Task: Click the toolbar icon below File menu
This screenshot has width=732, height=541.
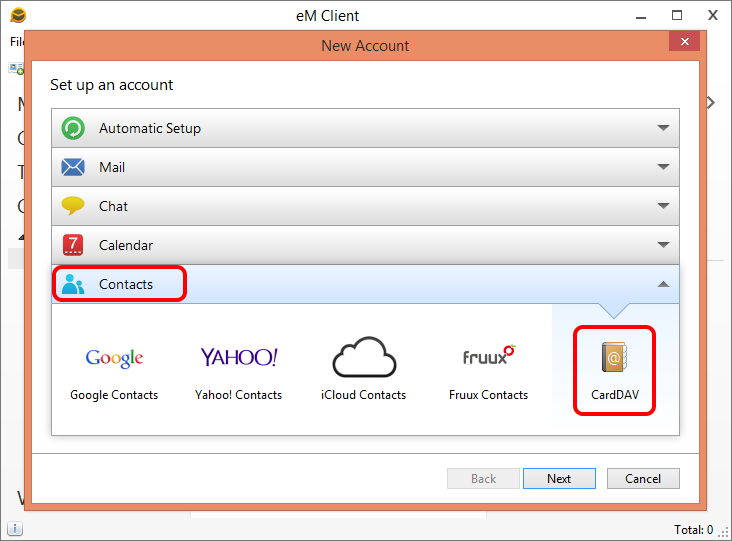Action: (x=16, y=69)
